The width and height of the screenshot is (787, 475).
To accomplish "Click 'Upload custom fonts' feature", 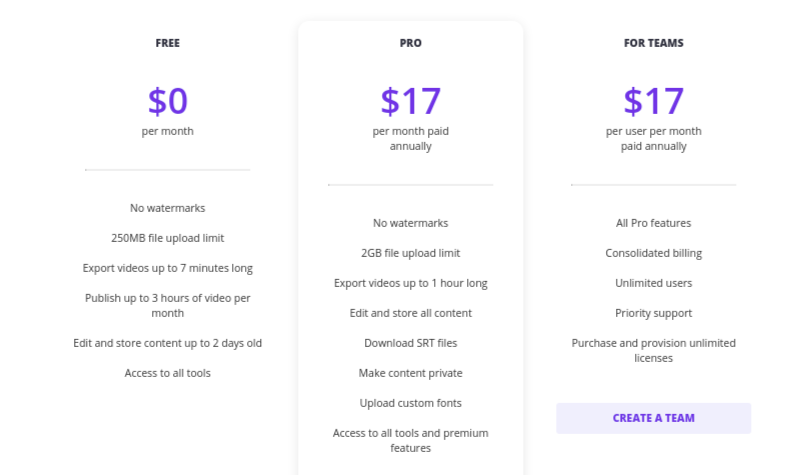I will (411, 403).
